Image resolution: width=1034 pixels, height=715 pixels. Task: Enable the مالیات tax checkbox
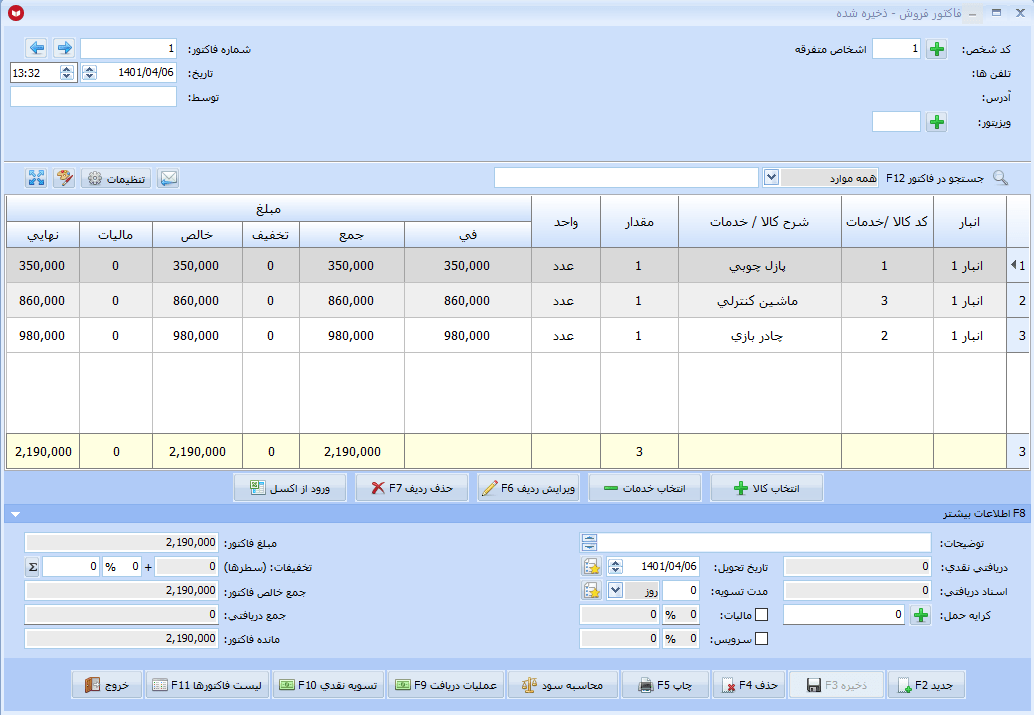click(x=761, y=615)
